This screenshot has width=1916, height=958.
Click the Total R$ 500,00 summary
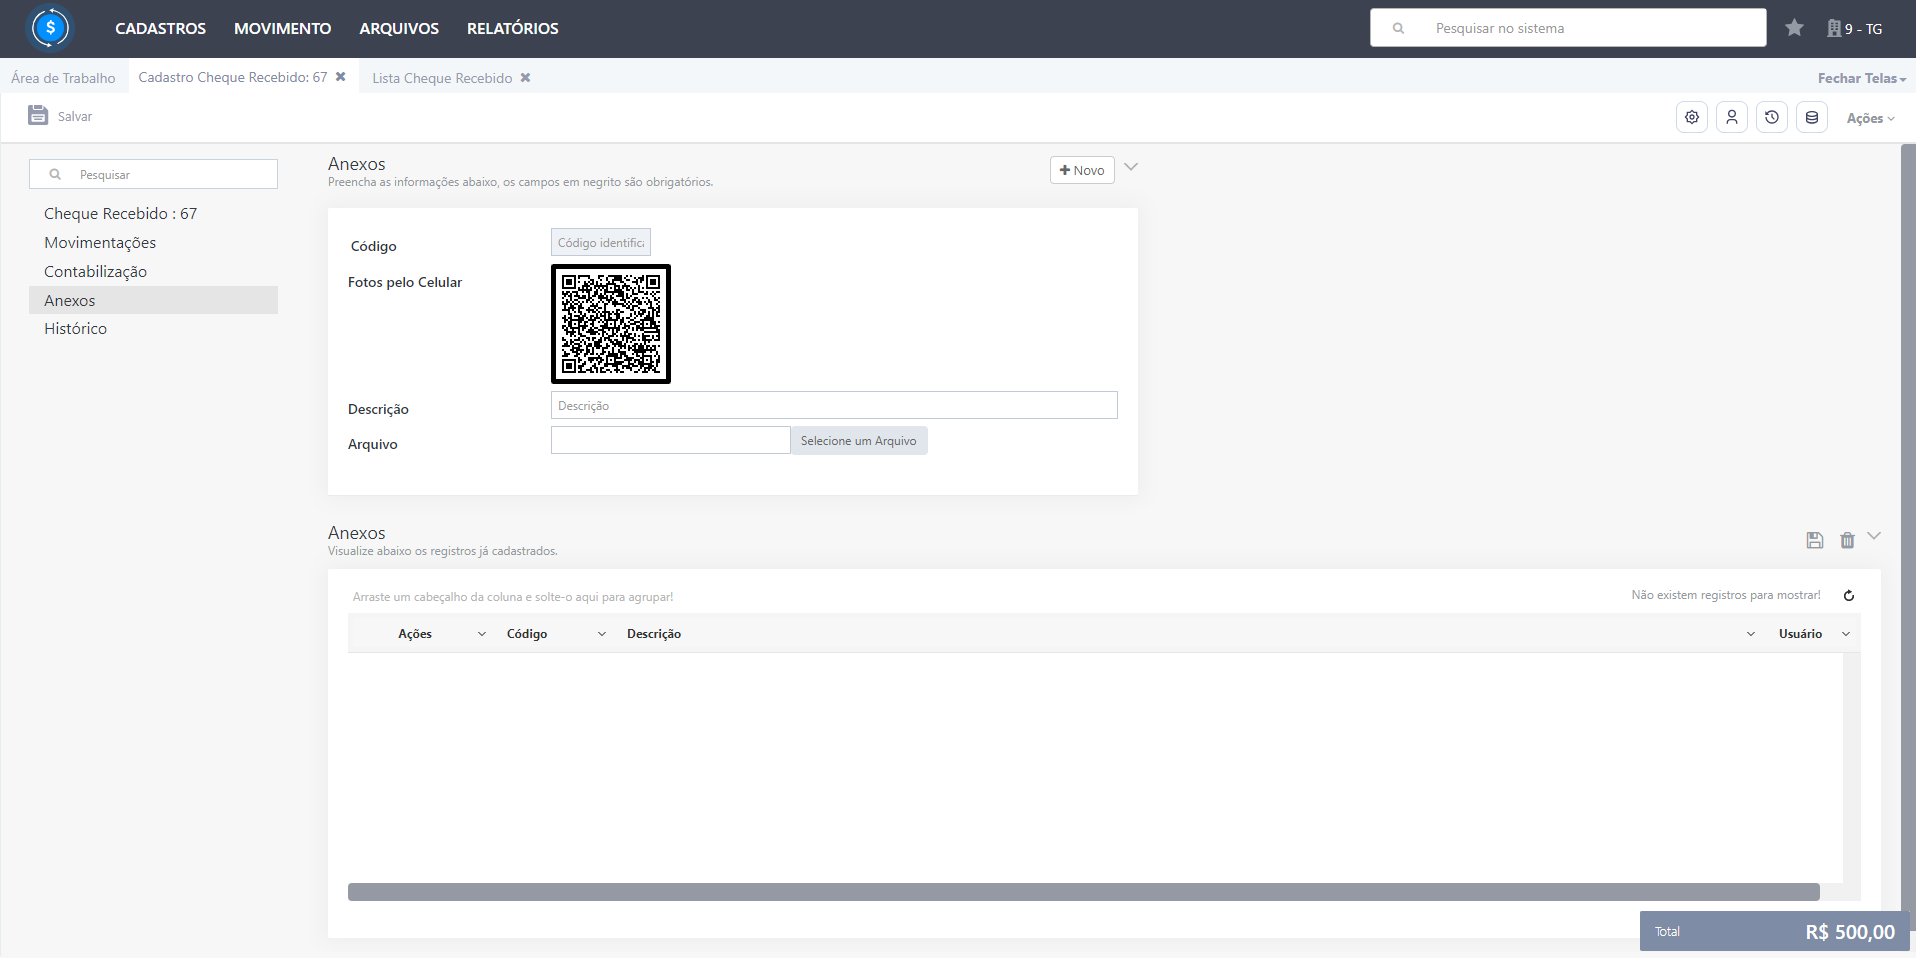point(1775,931)
